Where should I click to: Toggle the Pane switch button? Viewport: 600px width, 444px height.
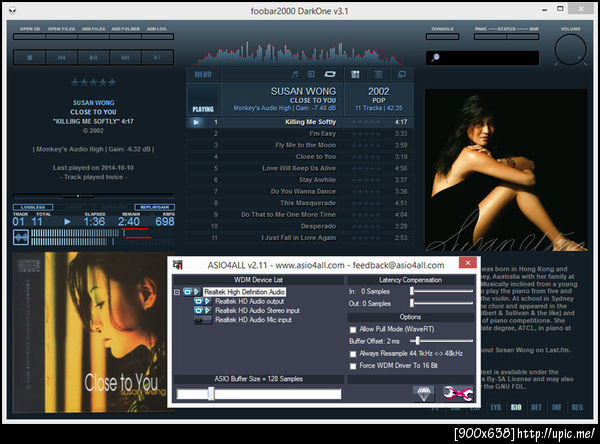490,37
